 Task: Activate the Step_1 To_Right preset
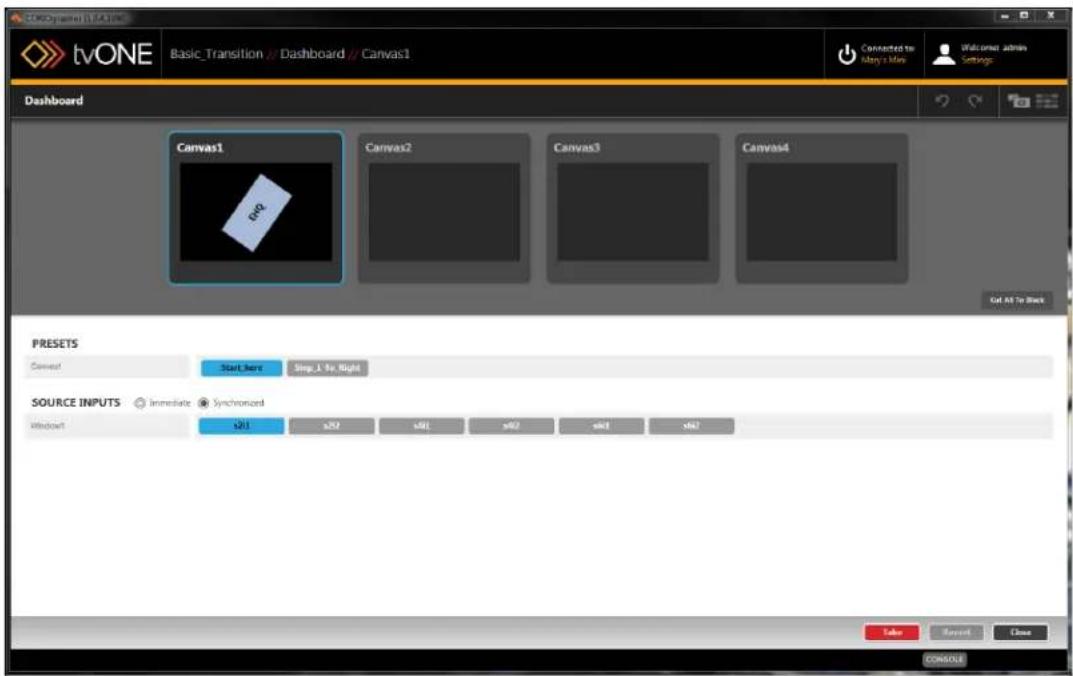pos(327,368)
